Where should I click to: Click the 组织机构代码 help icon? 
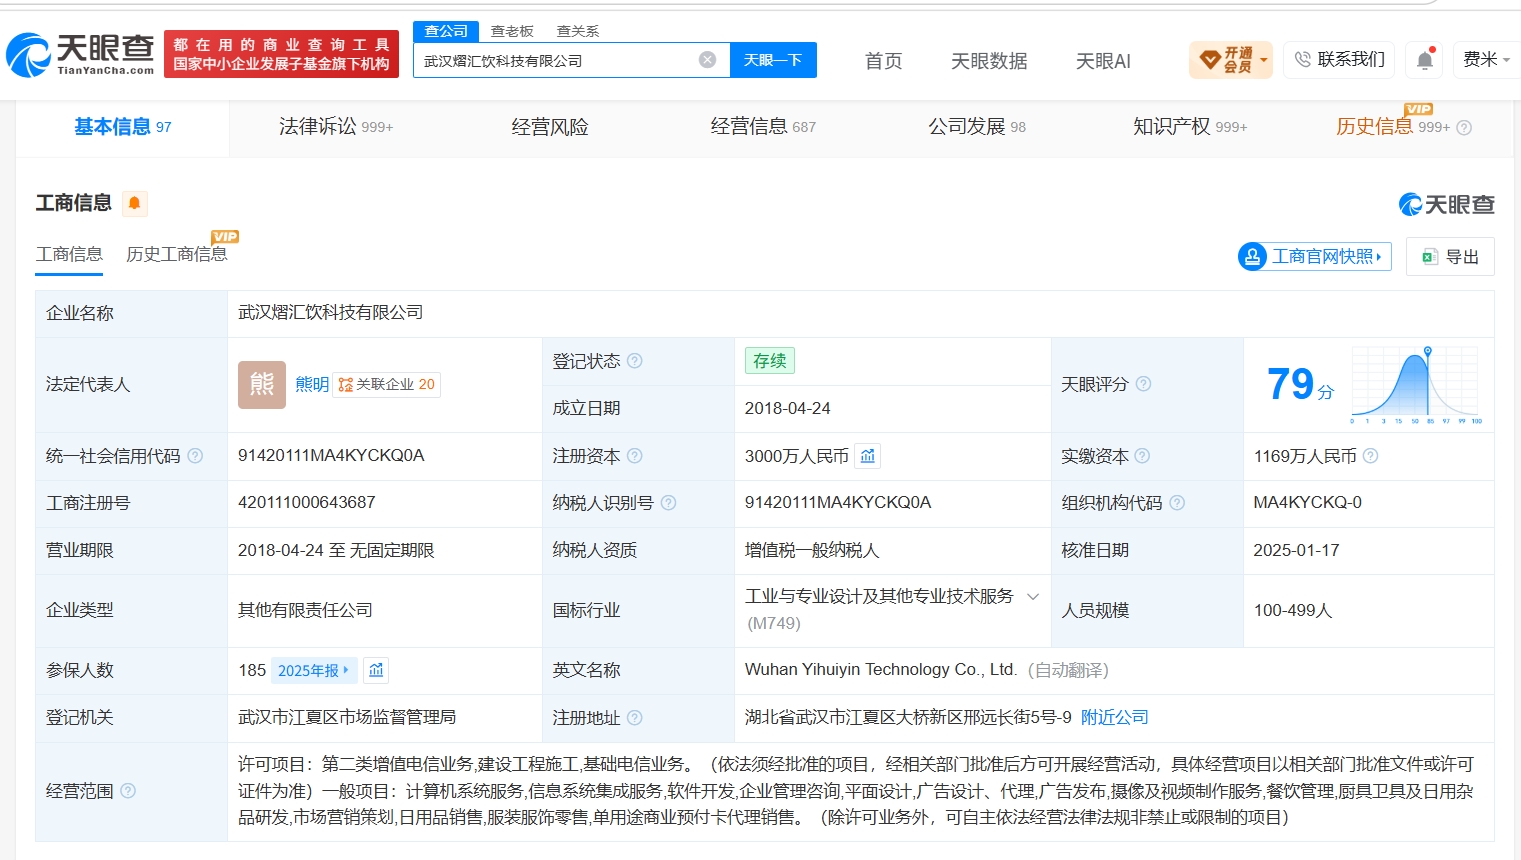click(x=1177, y=503)
